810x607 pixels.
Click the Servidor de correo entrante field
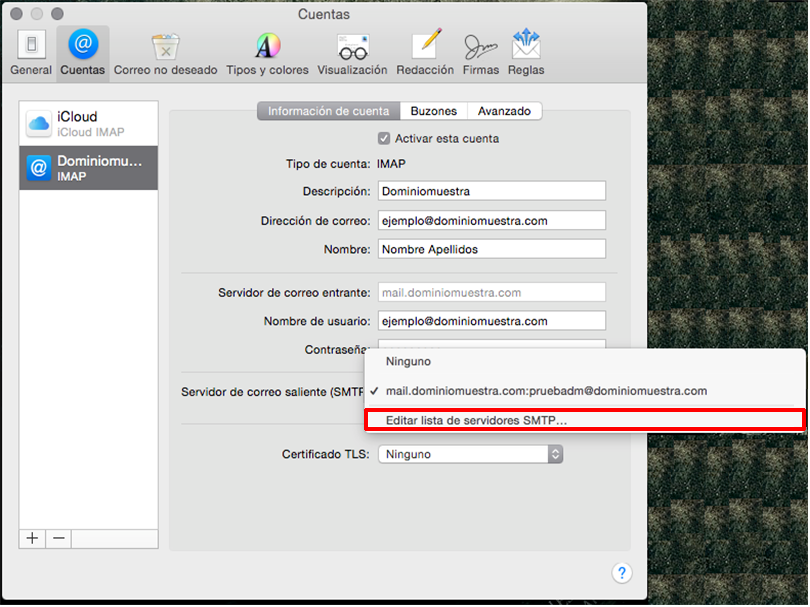coord(492,292)
